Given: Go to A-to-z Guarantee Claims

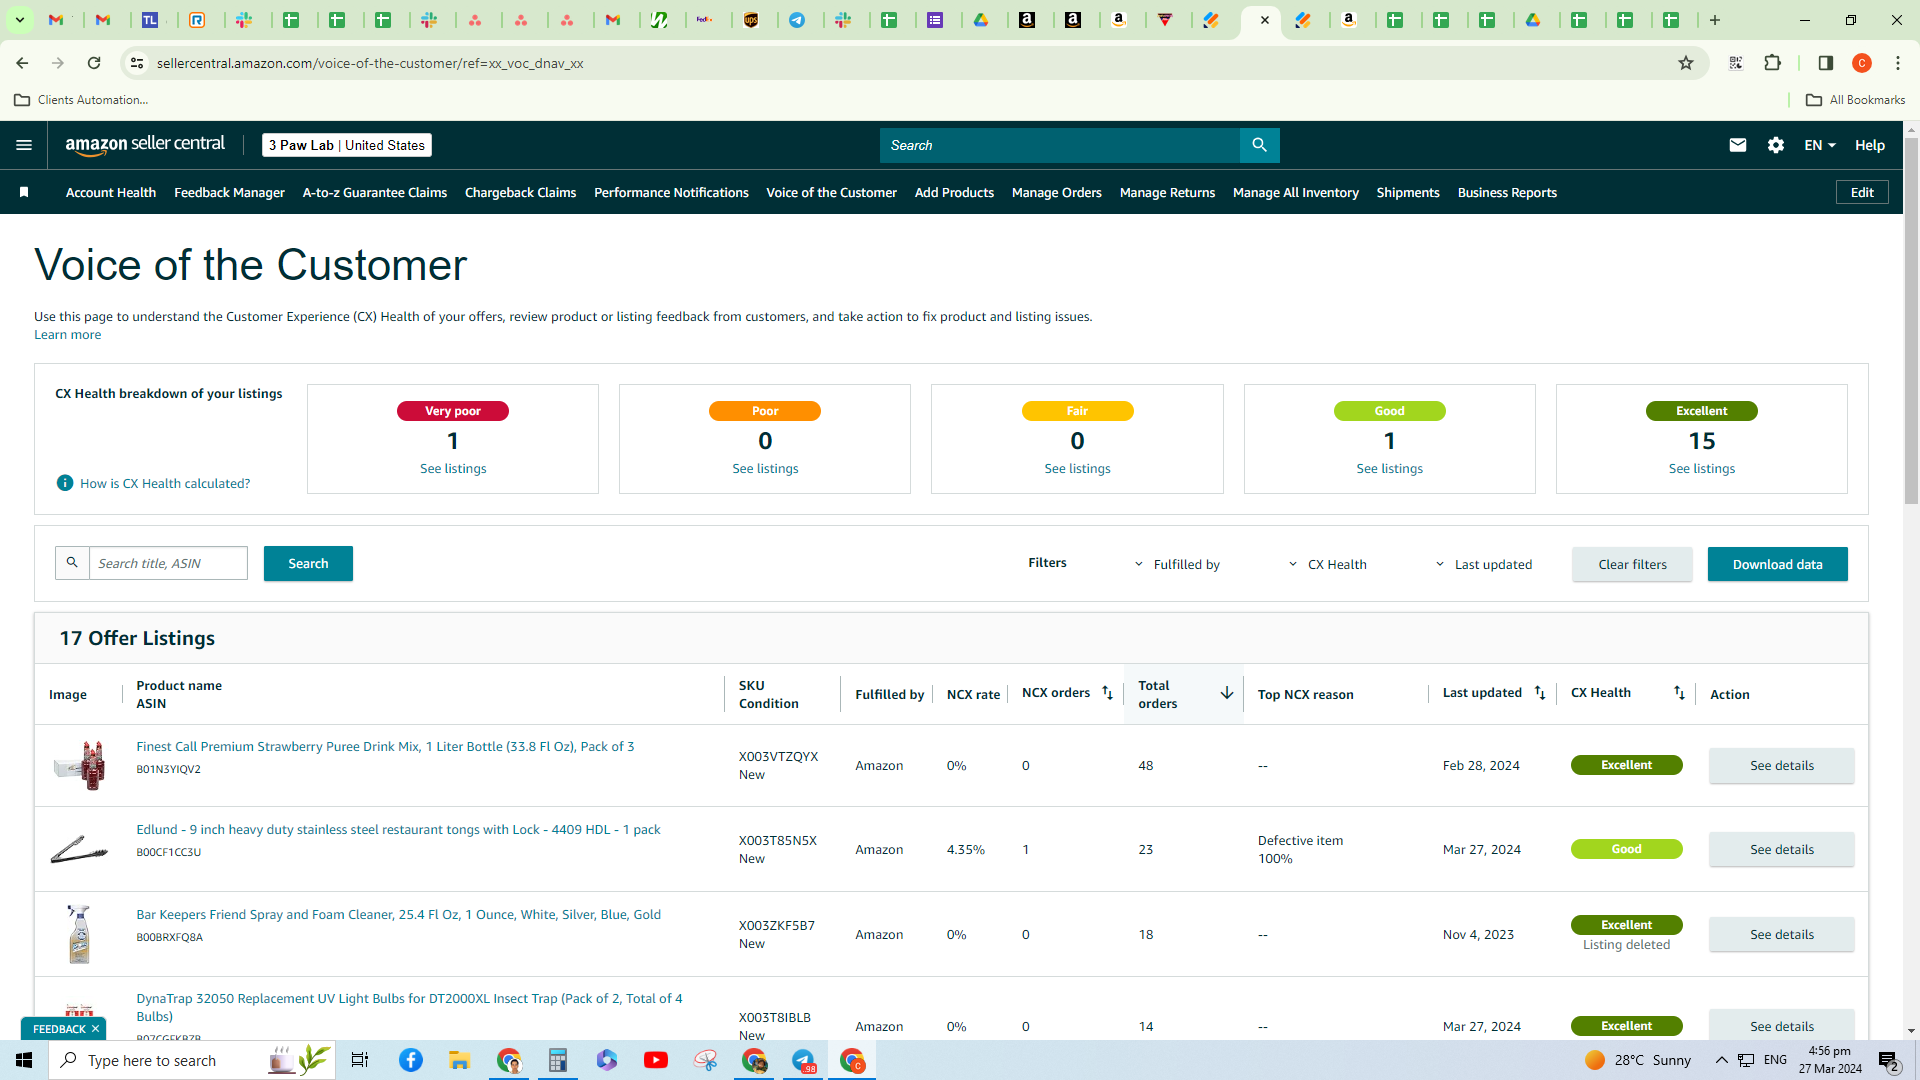Looking at the screenshot, I should tap(375, 192).
